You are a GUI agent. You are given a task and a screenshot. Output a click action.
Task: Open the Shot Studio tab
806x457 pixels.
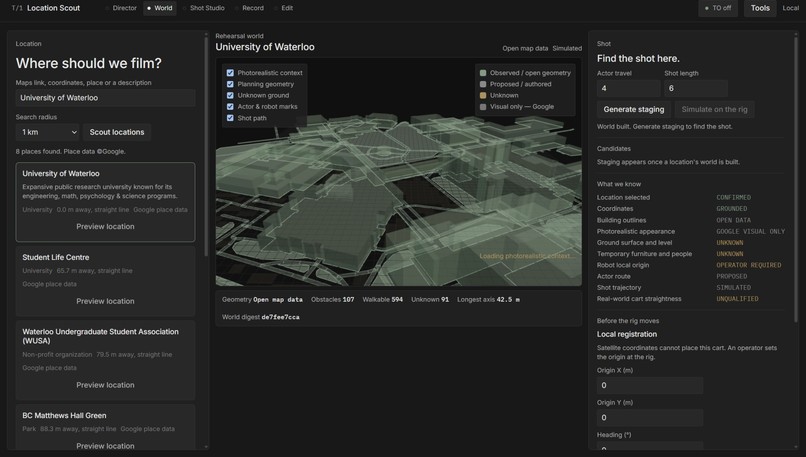(x=204, y=8)
